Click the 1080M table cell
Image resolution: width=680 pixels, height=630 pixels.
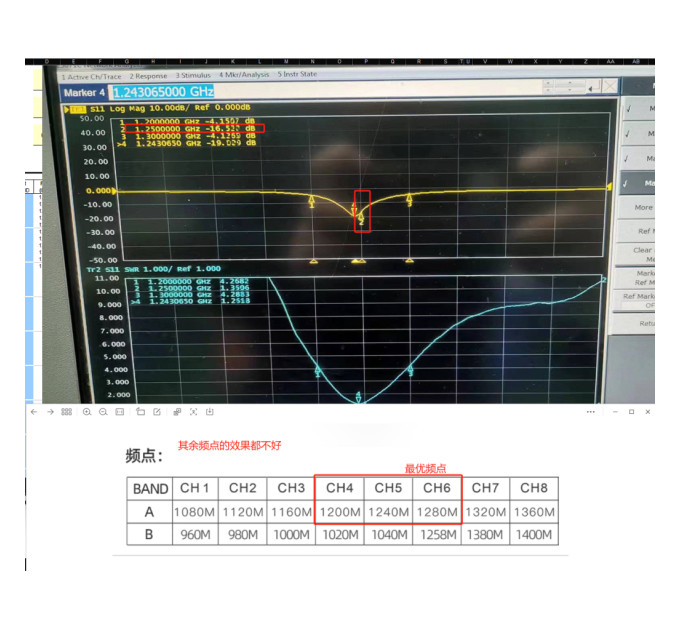[x=195, y=512]
